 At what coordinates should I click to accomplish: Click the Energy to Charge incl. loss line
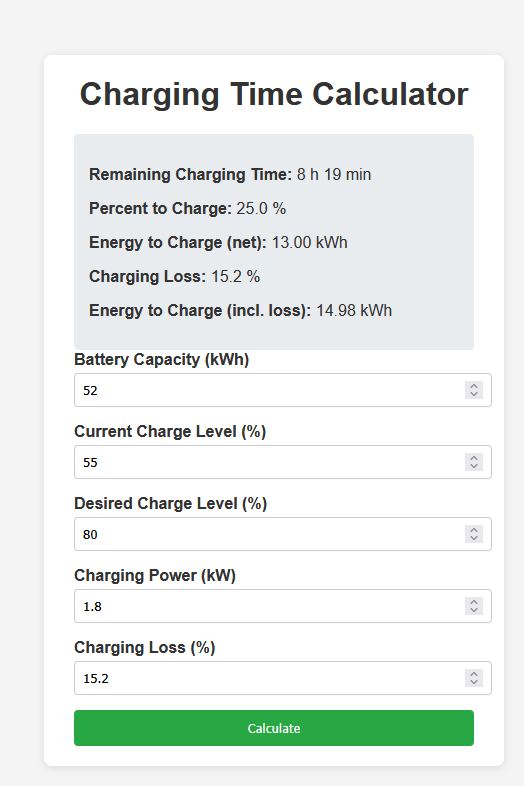click(x=241, y=310)
